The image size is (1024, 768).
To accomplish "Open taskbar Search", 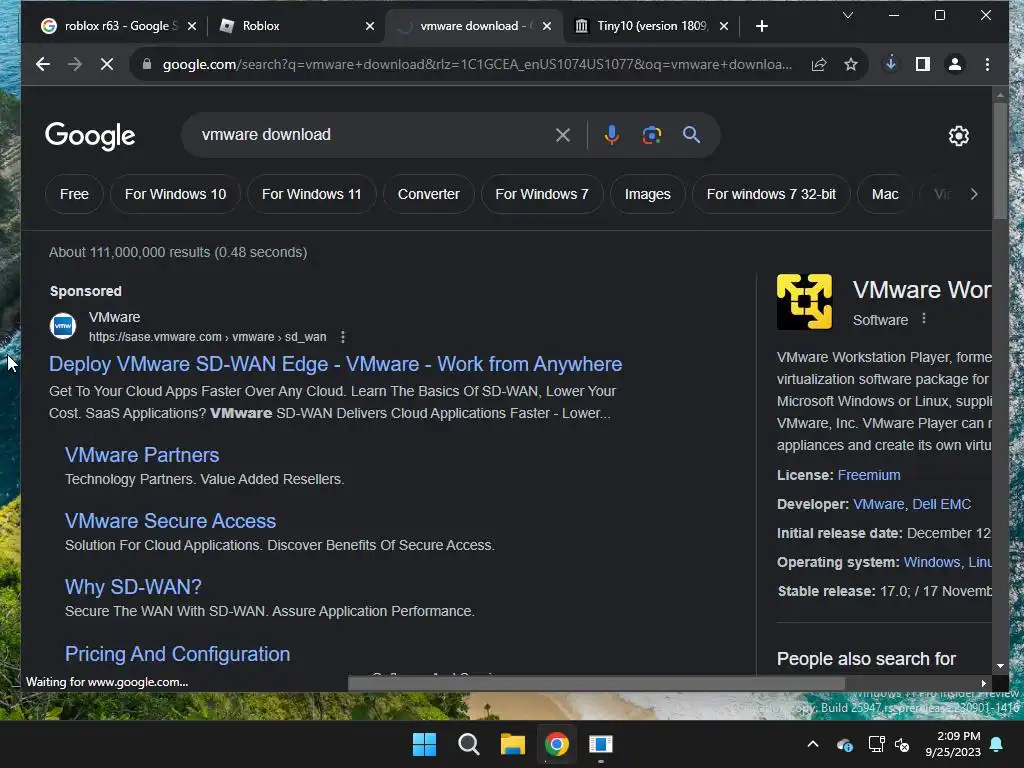I will pos(468,744).
